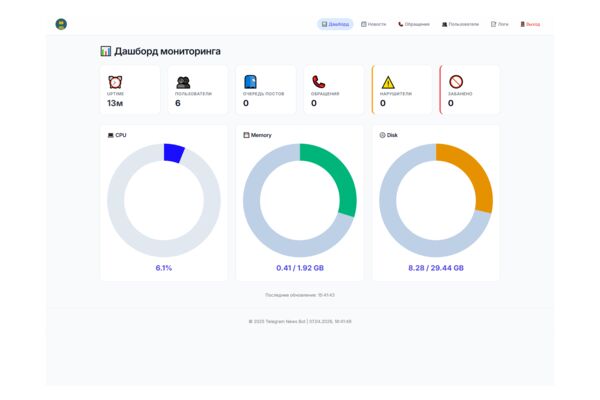Click the prohibited sign Забанено icon
Image resolution: width=600 pixels, height=400 pixels.
[x=456, y=82]
